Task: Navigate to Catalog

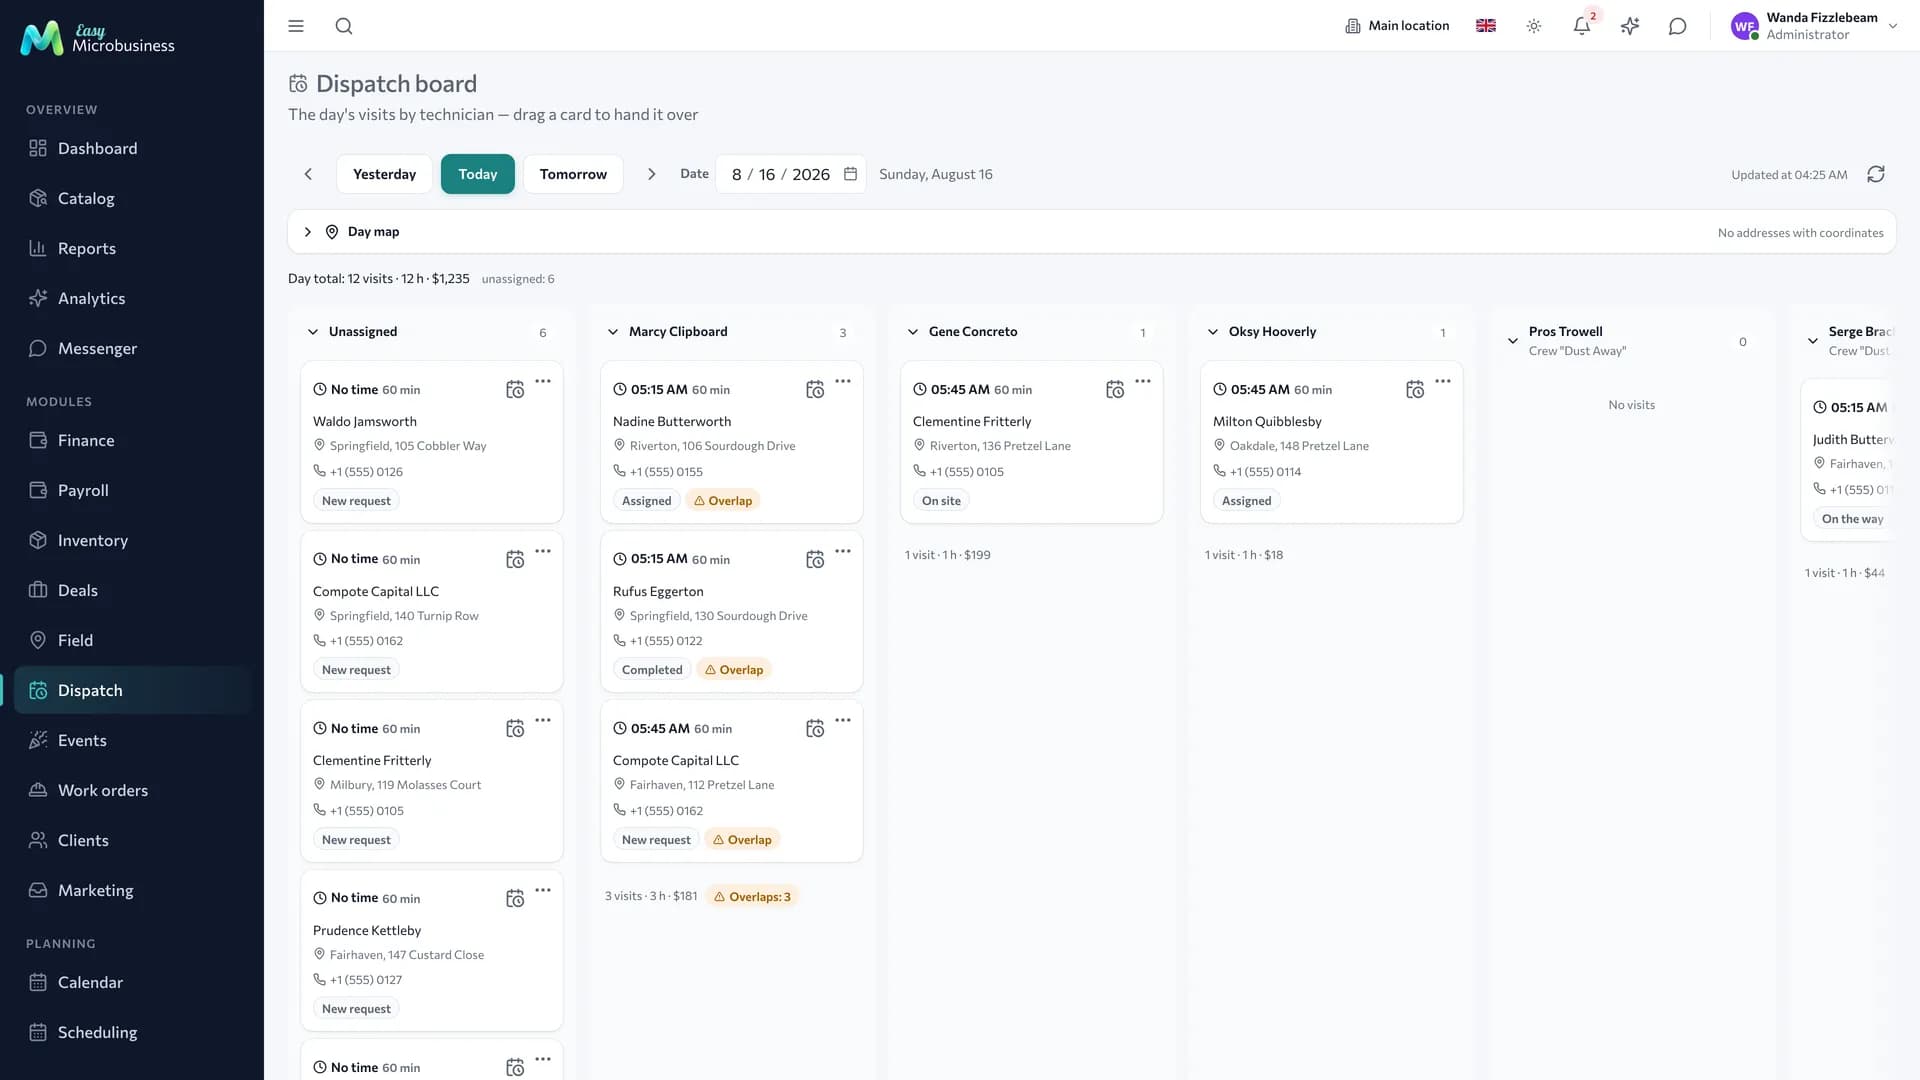Action: [x=132, y=198]
